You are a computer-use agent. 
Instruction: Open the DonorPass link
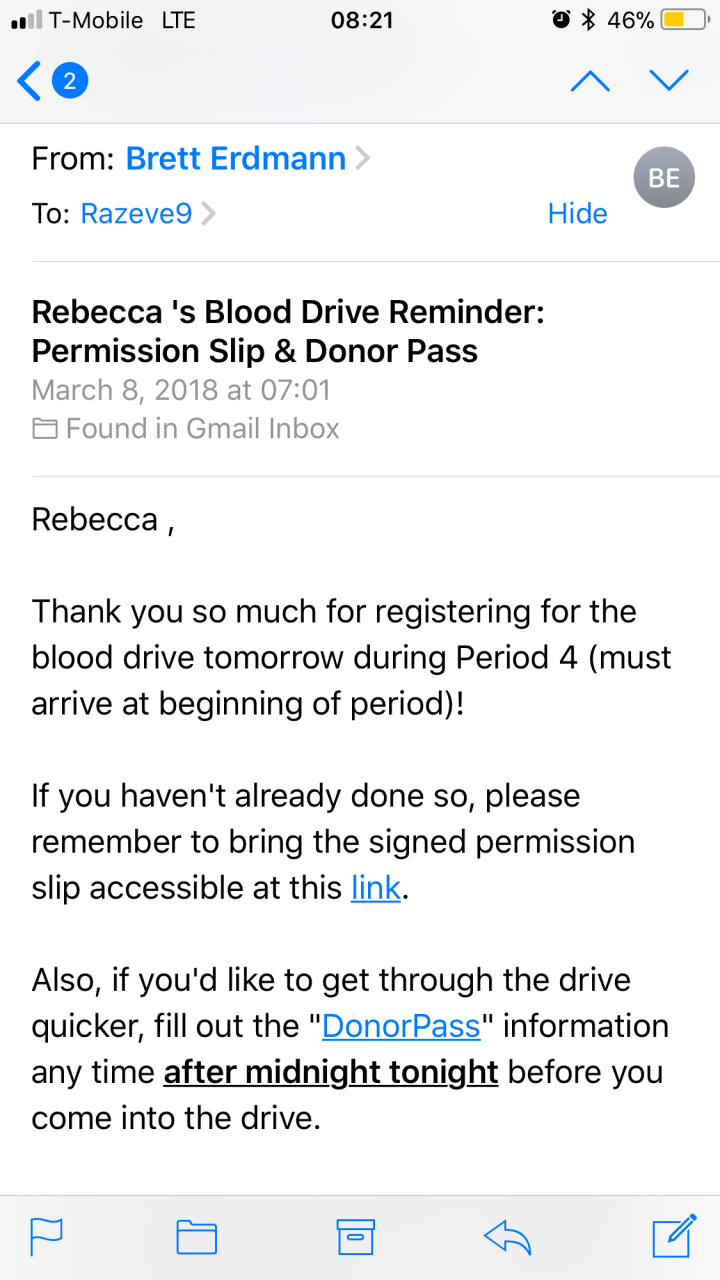pos(401,1025)
